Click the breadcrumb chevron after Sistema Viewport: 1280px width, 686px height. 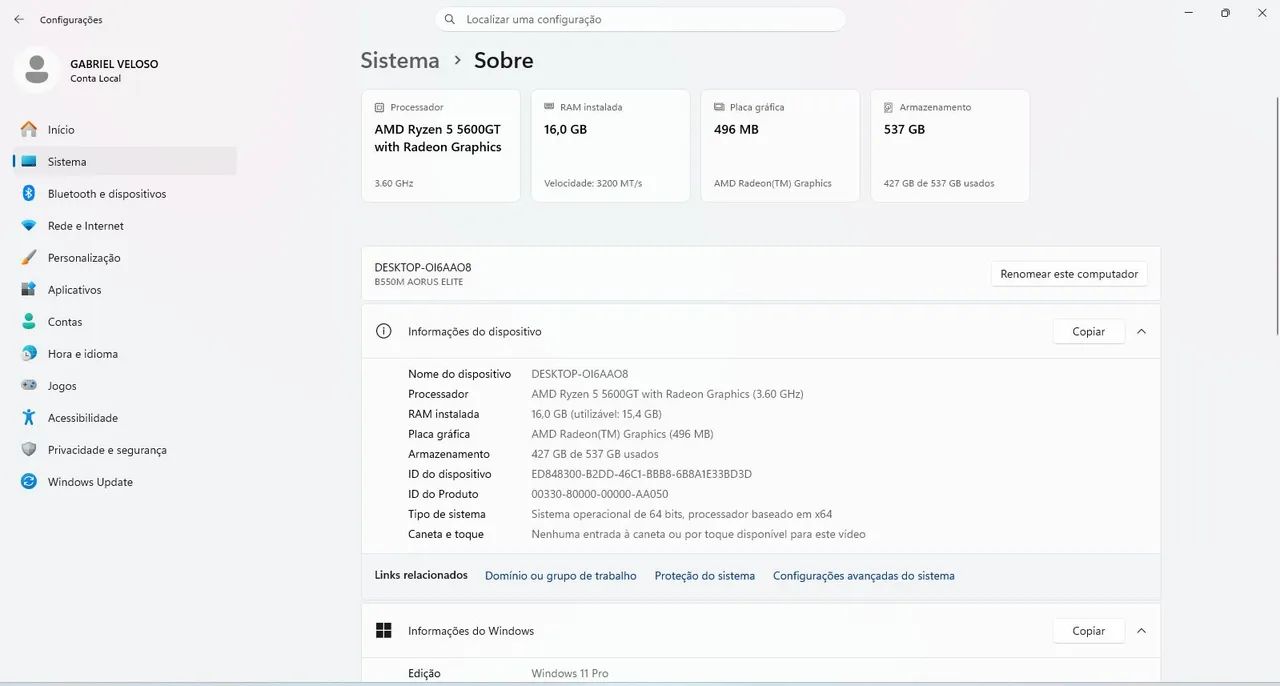point(457,60)
